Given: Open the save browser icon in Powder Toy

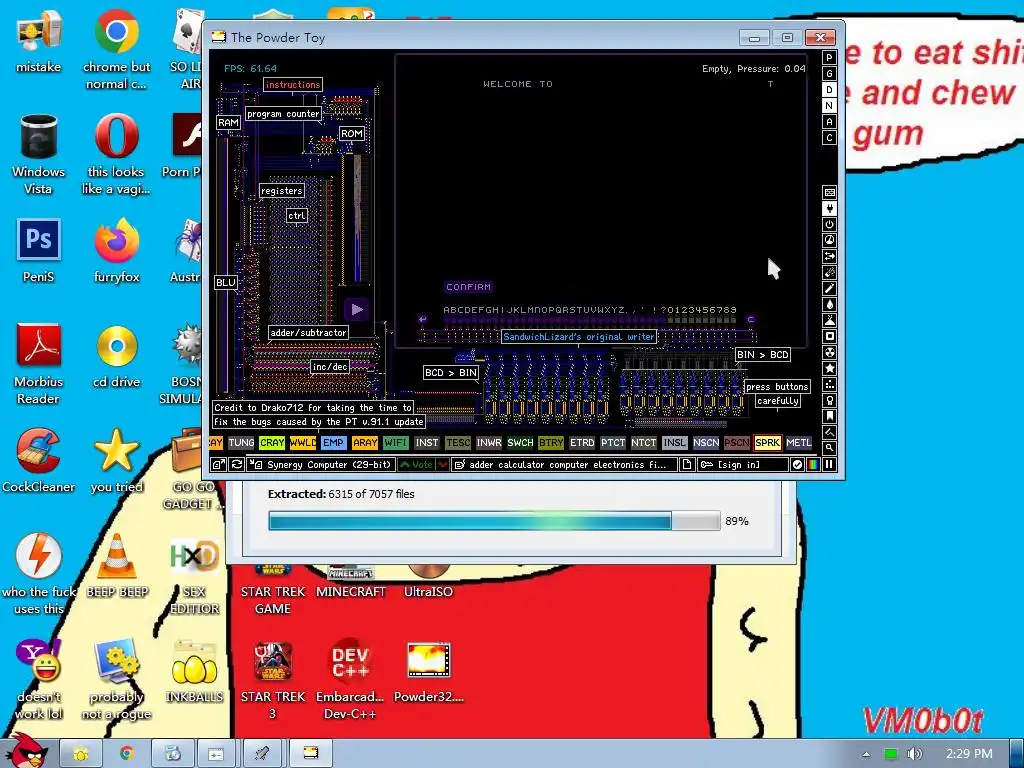Looking at the screenshot, I should pos(218,464).
